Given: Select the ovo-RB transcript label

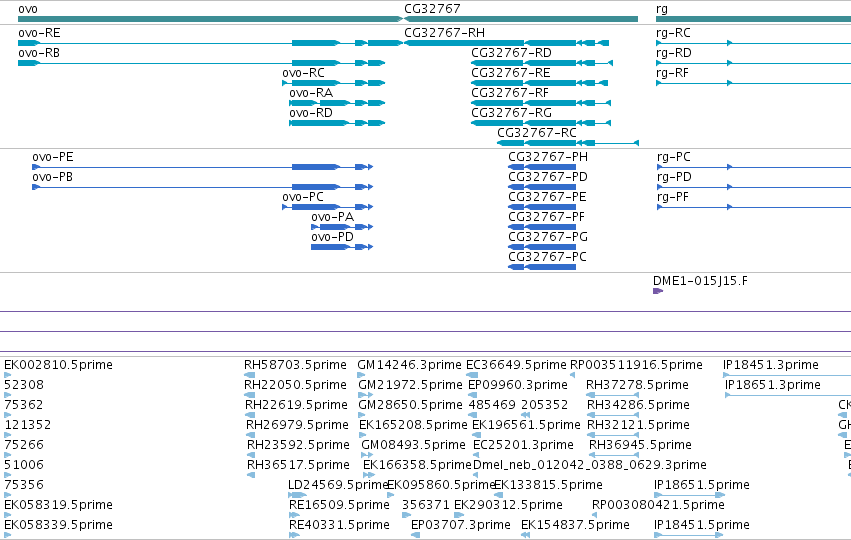Looking at the screenshot, I should (x=39, y=53).
